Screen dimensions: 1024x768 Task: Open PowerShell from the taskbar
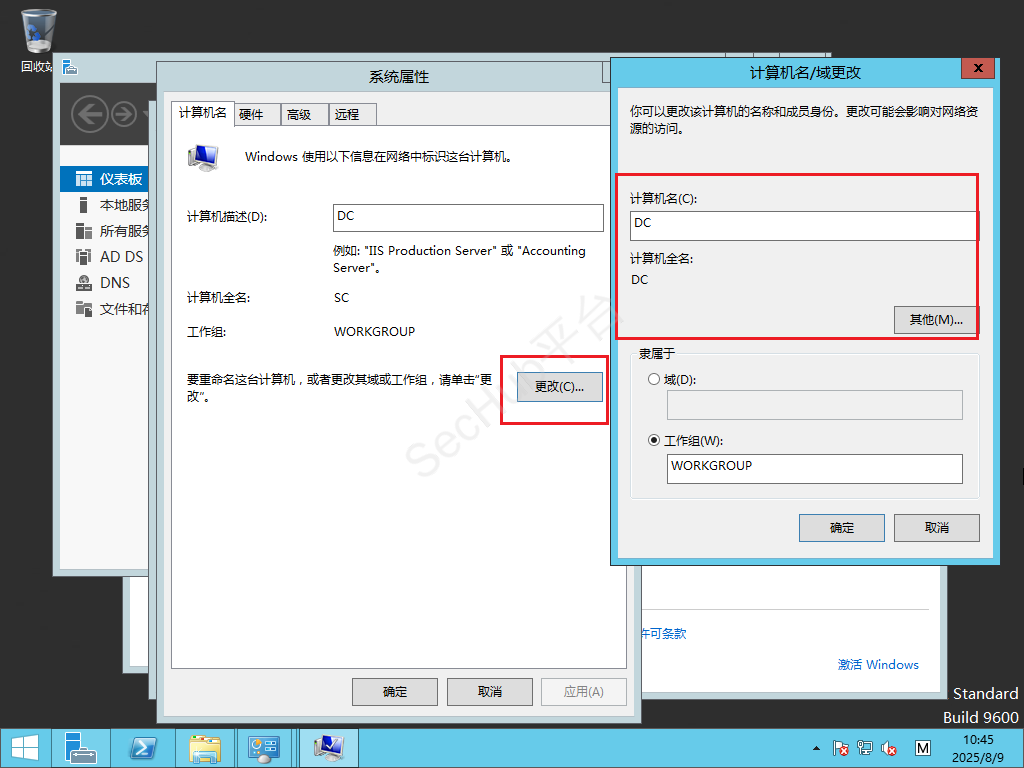(142, 748)
